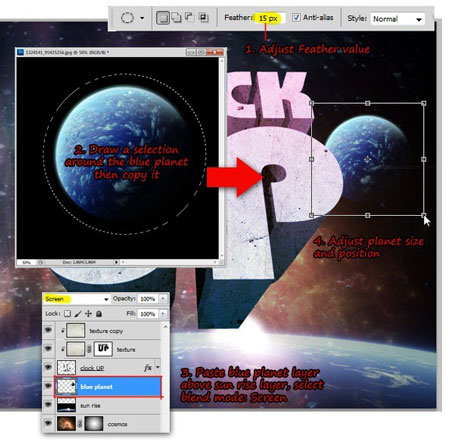Viewport: 450px width, 446px height.
Task: Uncheck the Anti-alias checkbox
Action: point(296,17)
